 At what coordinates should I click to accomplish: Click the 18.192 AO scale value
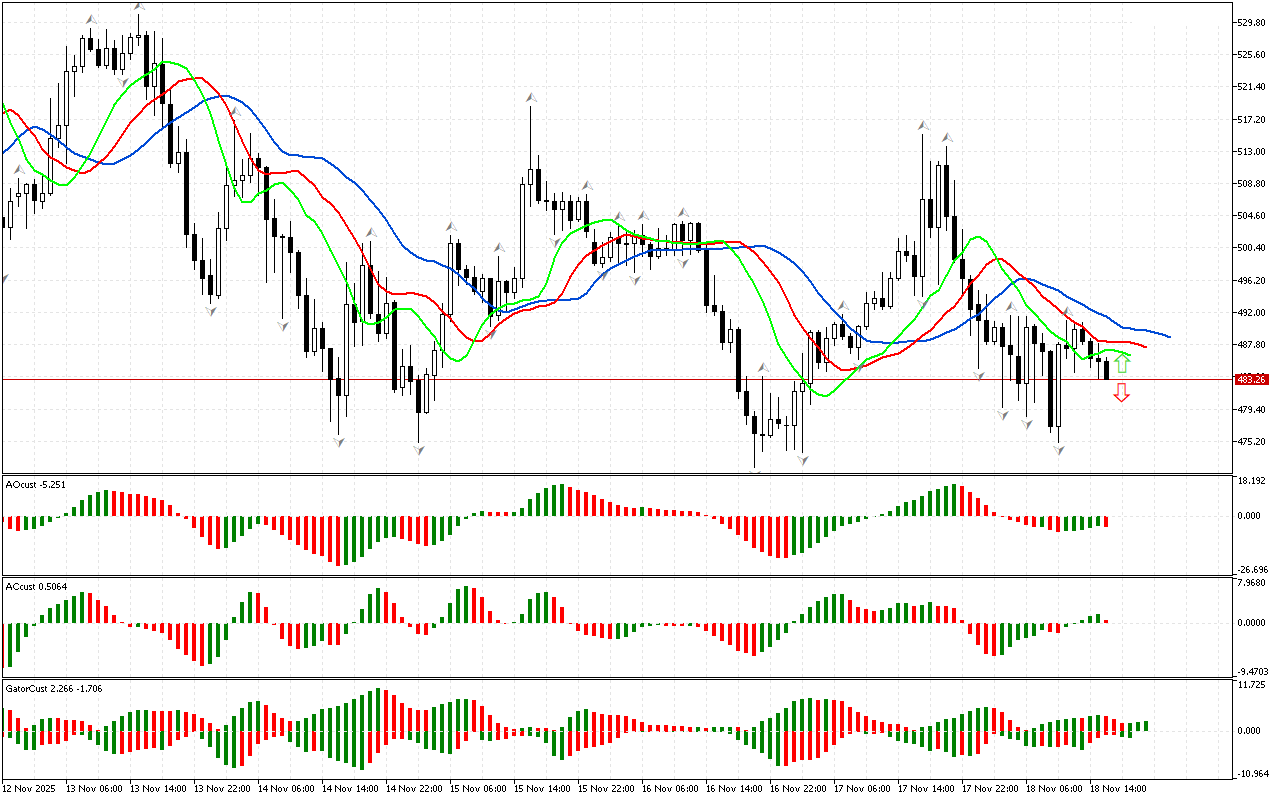1251,481
